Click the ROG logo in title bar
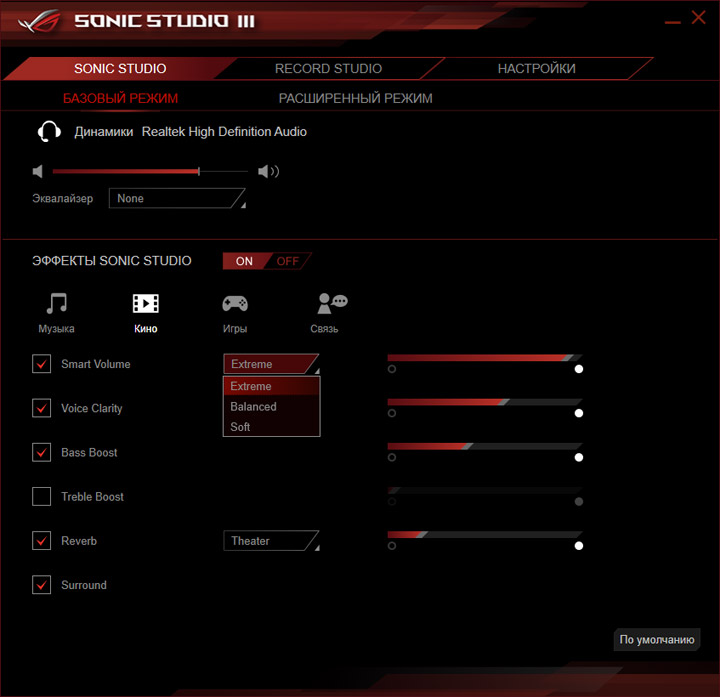The height and width of the screenshot is (697, 720). (39, 21)
